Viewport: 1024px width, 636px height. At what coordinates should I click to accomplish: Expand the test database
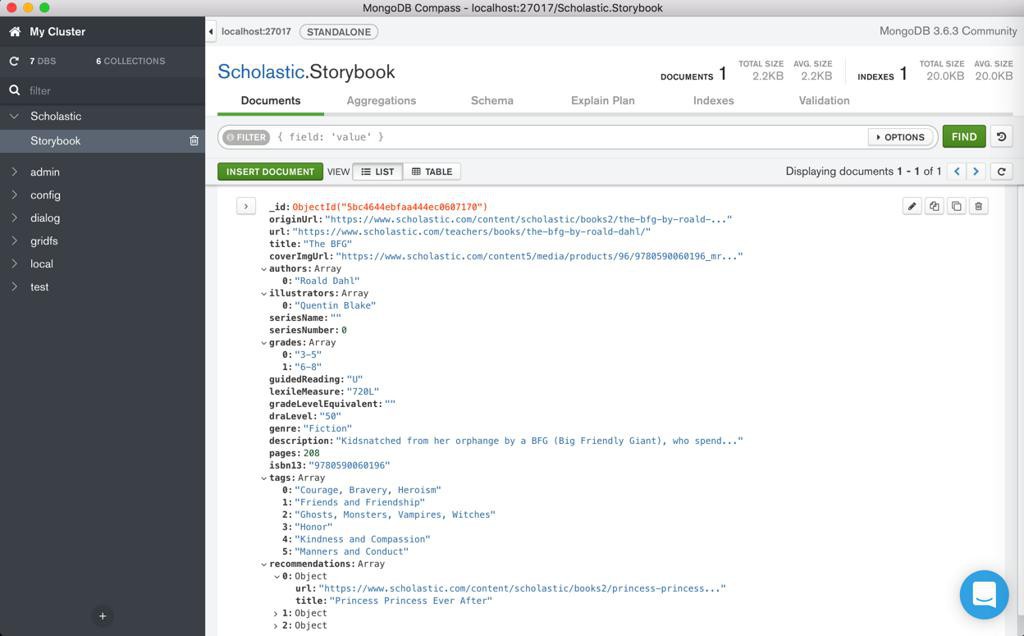click(x=14, y=286)
